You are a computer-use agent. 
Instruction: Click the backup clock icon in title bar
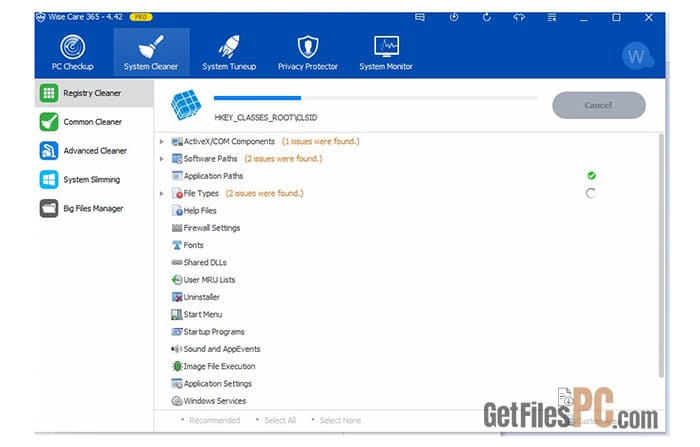(454, 17)
